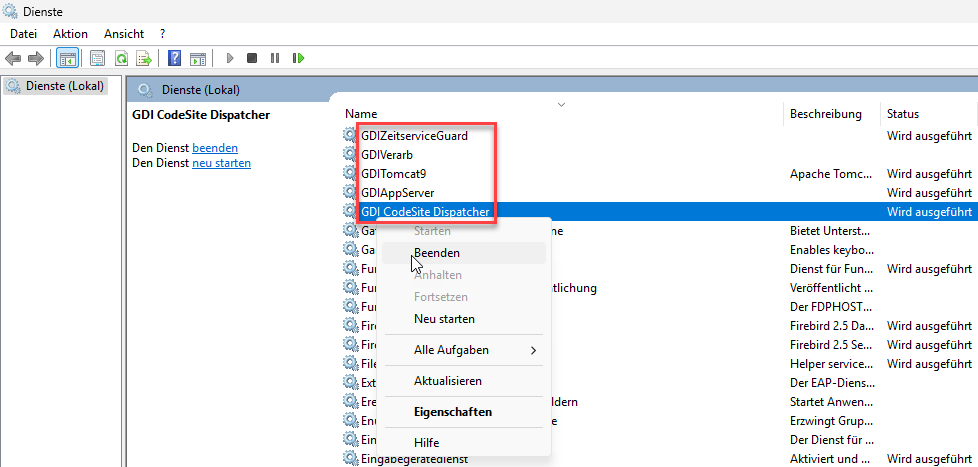Click the status cell of GDIZeitserviceGuard
The image size is (978, 467).
click(929, 135)
